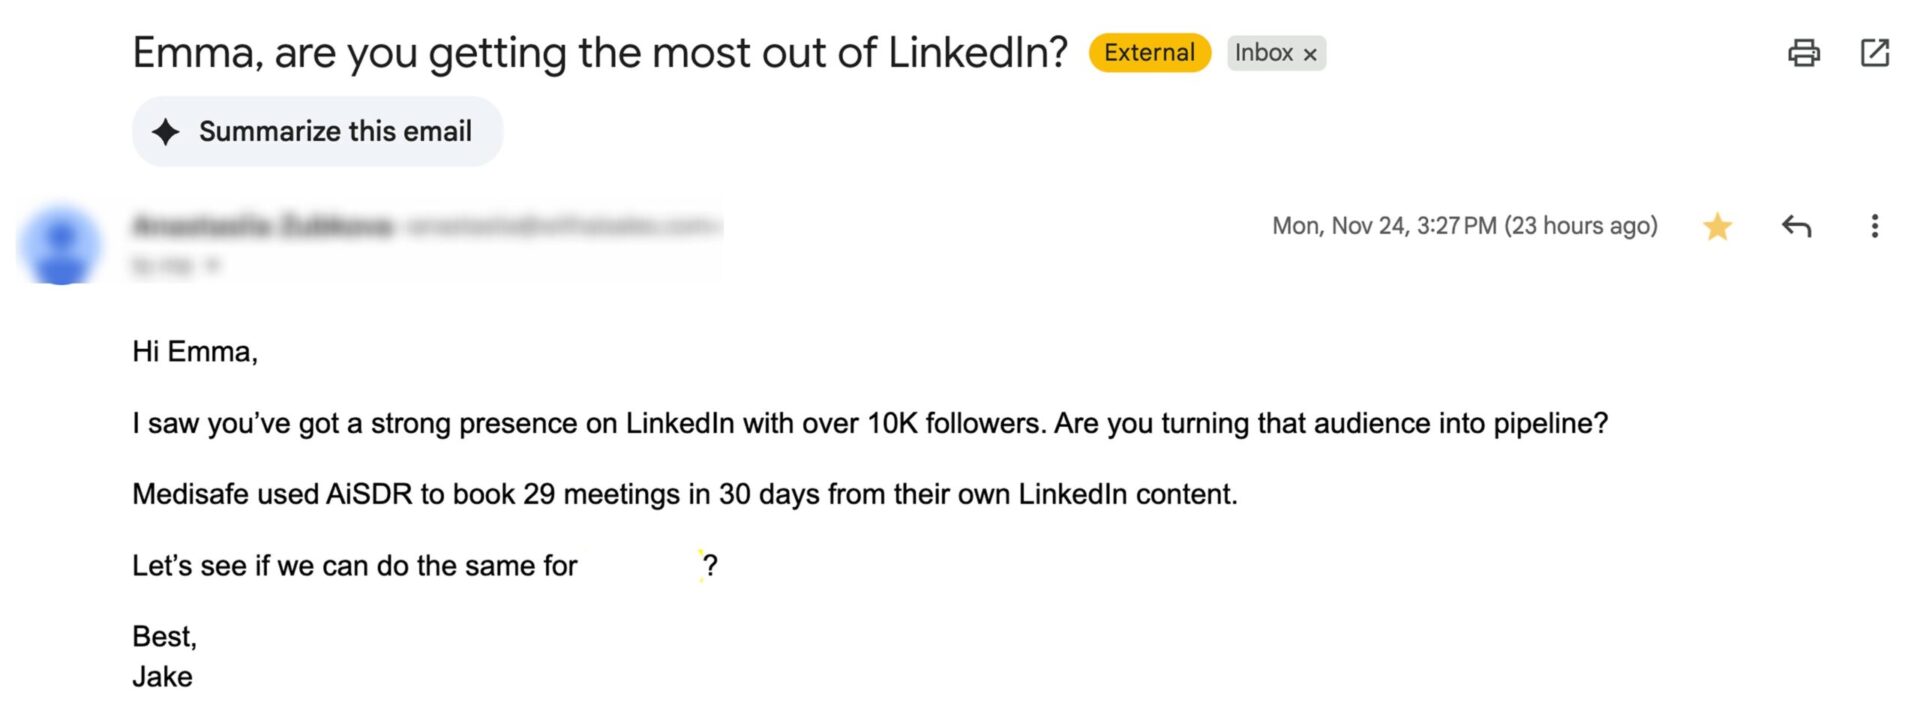Viewport: 1920px width, 718px height.
Task: Click the Mon, Nov 24 timestamp
Action: click(x=1464, y=226)
